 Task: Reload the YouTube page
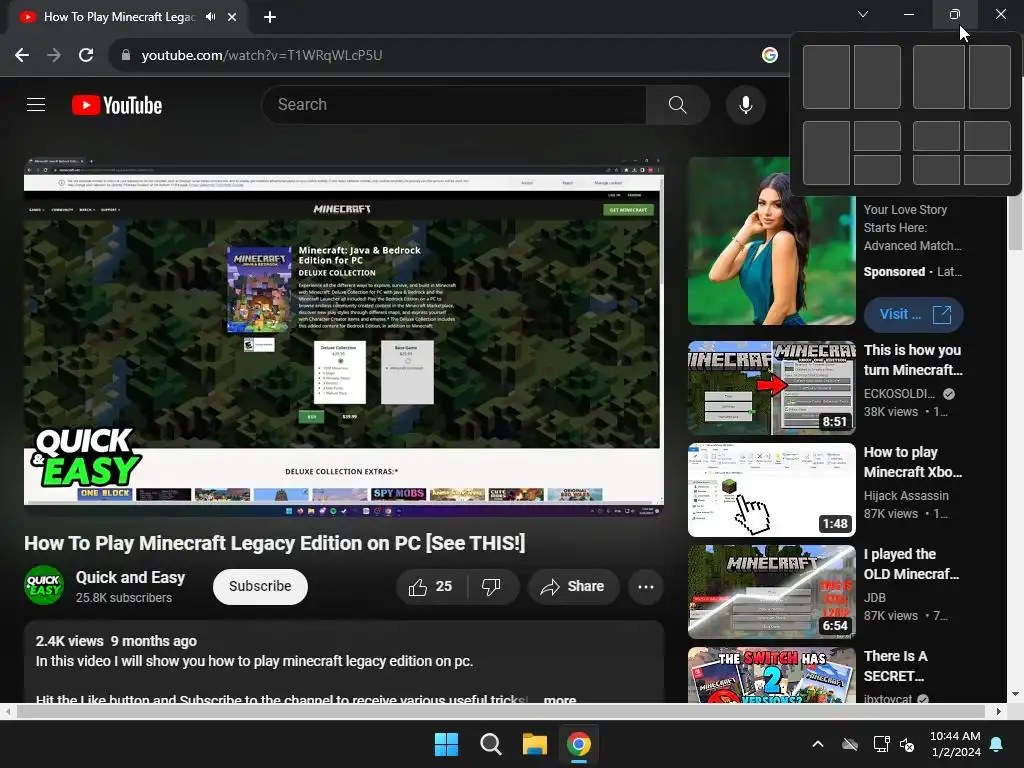[86, 55]
